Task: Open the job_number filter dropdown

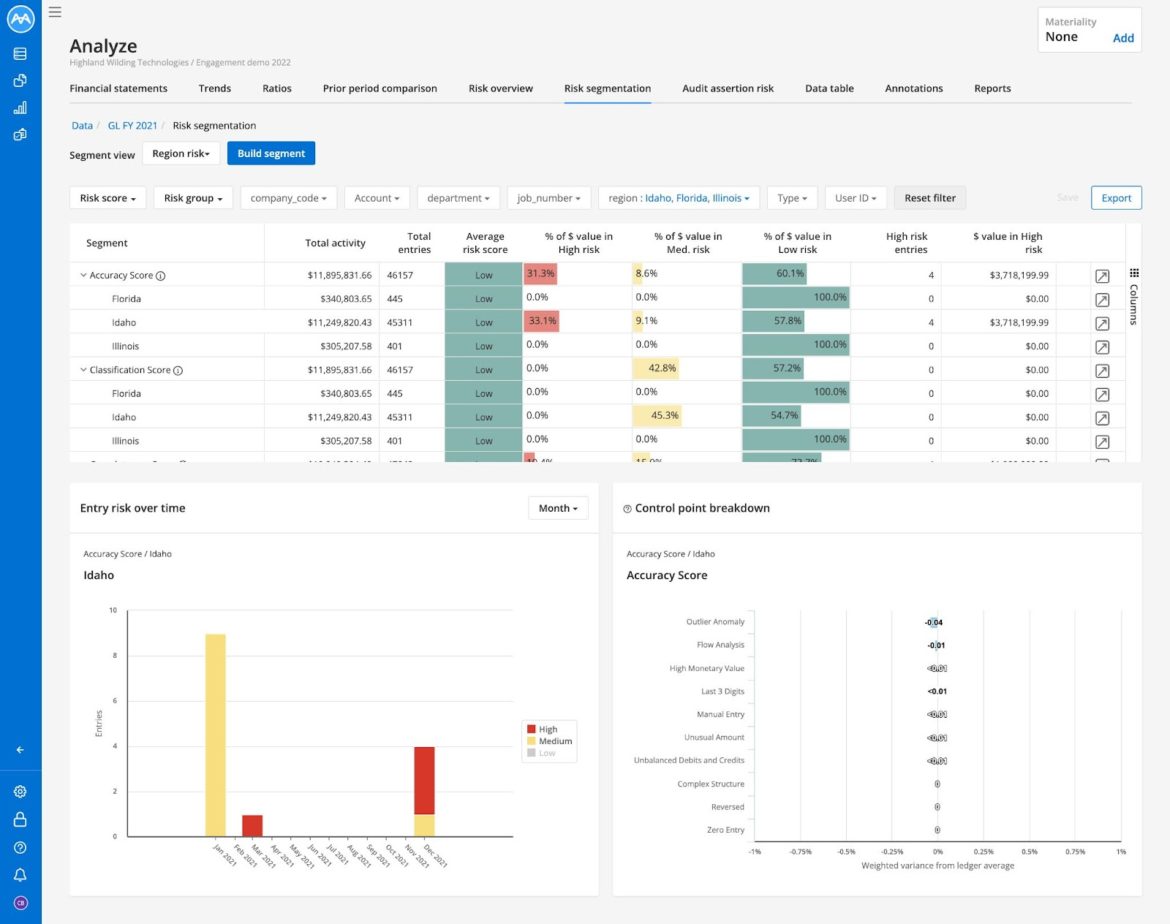Action: [548, 198]
